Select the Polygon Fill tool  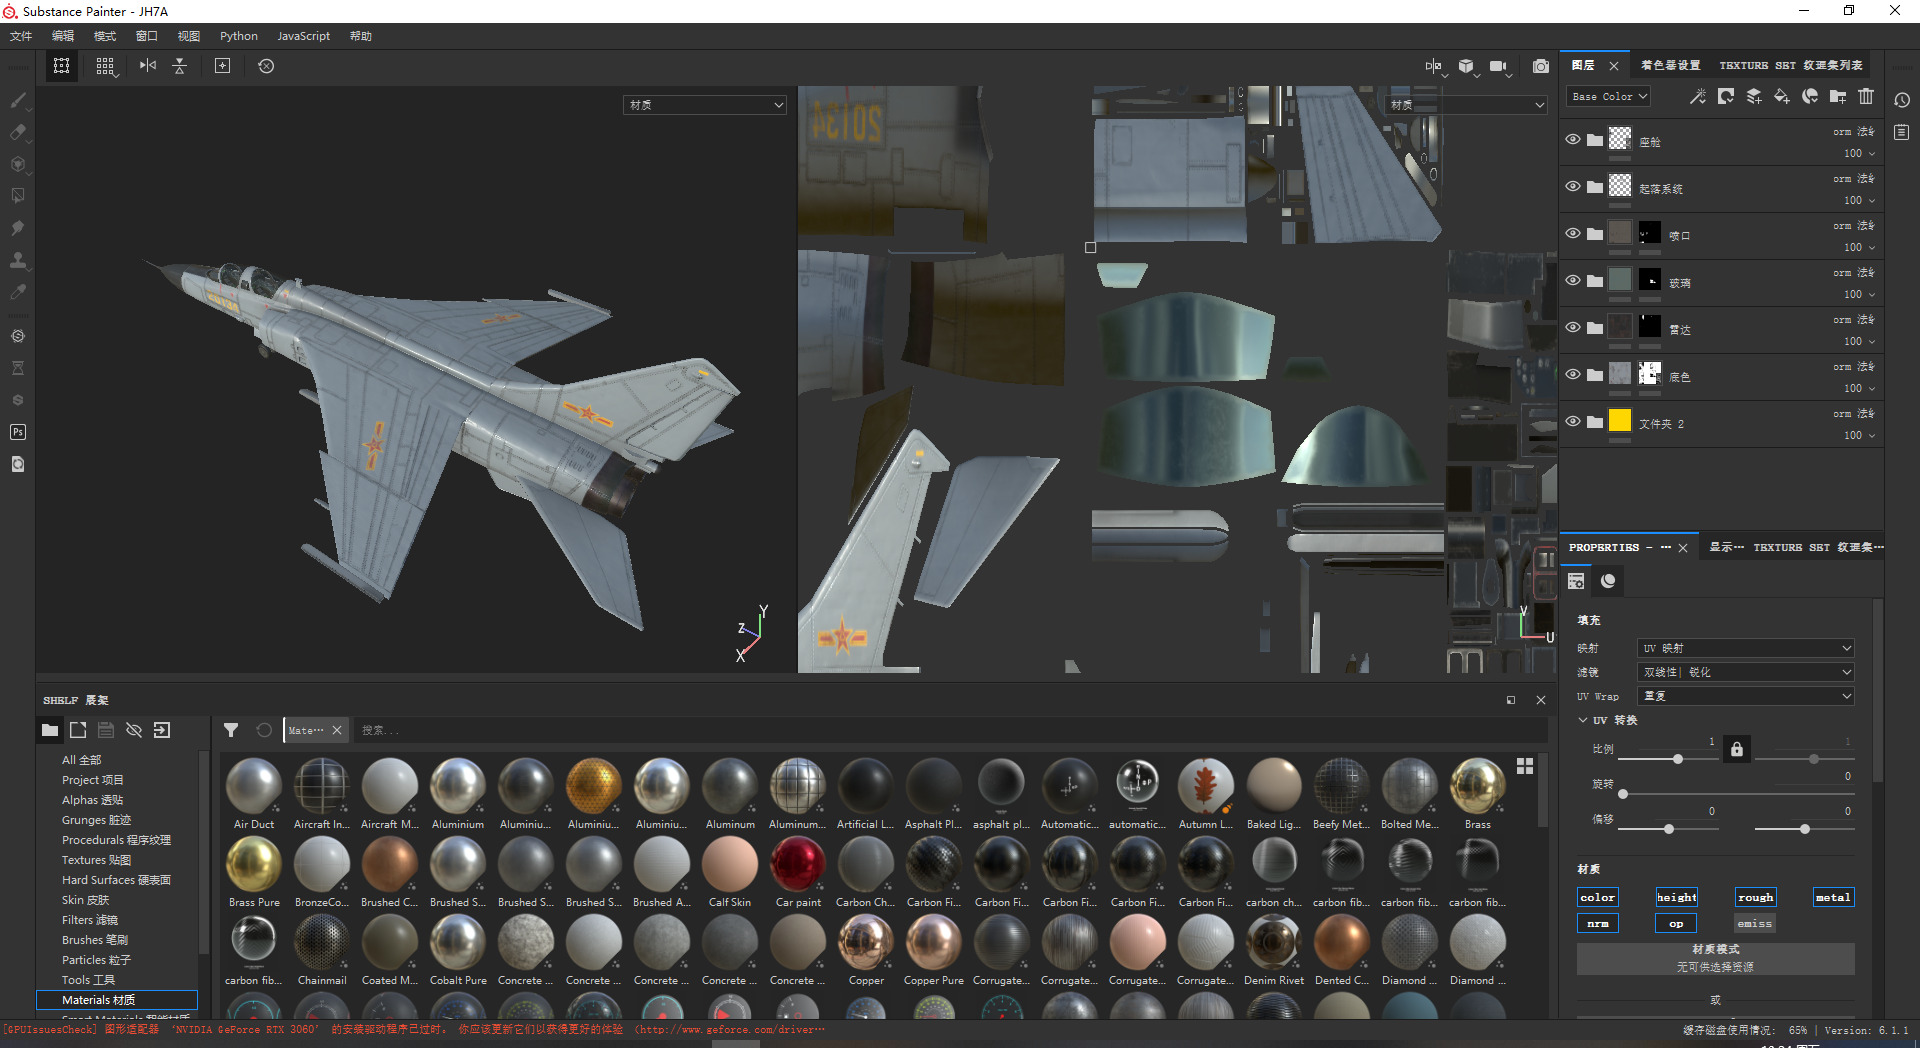click(18, 196)
